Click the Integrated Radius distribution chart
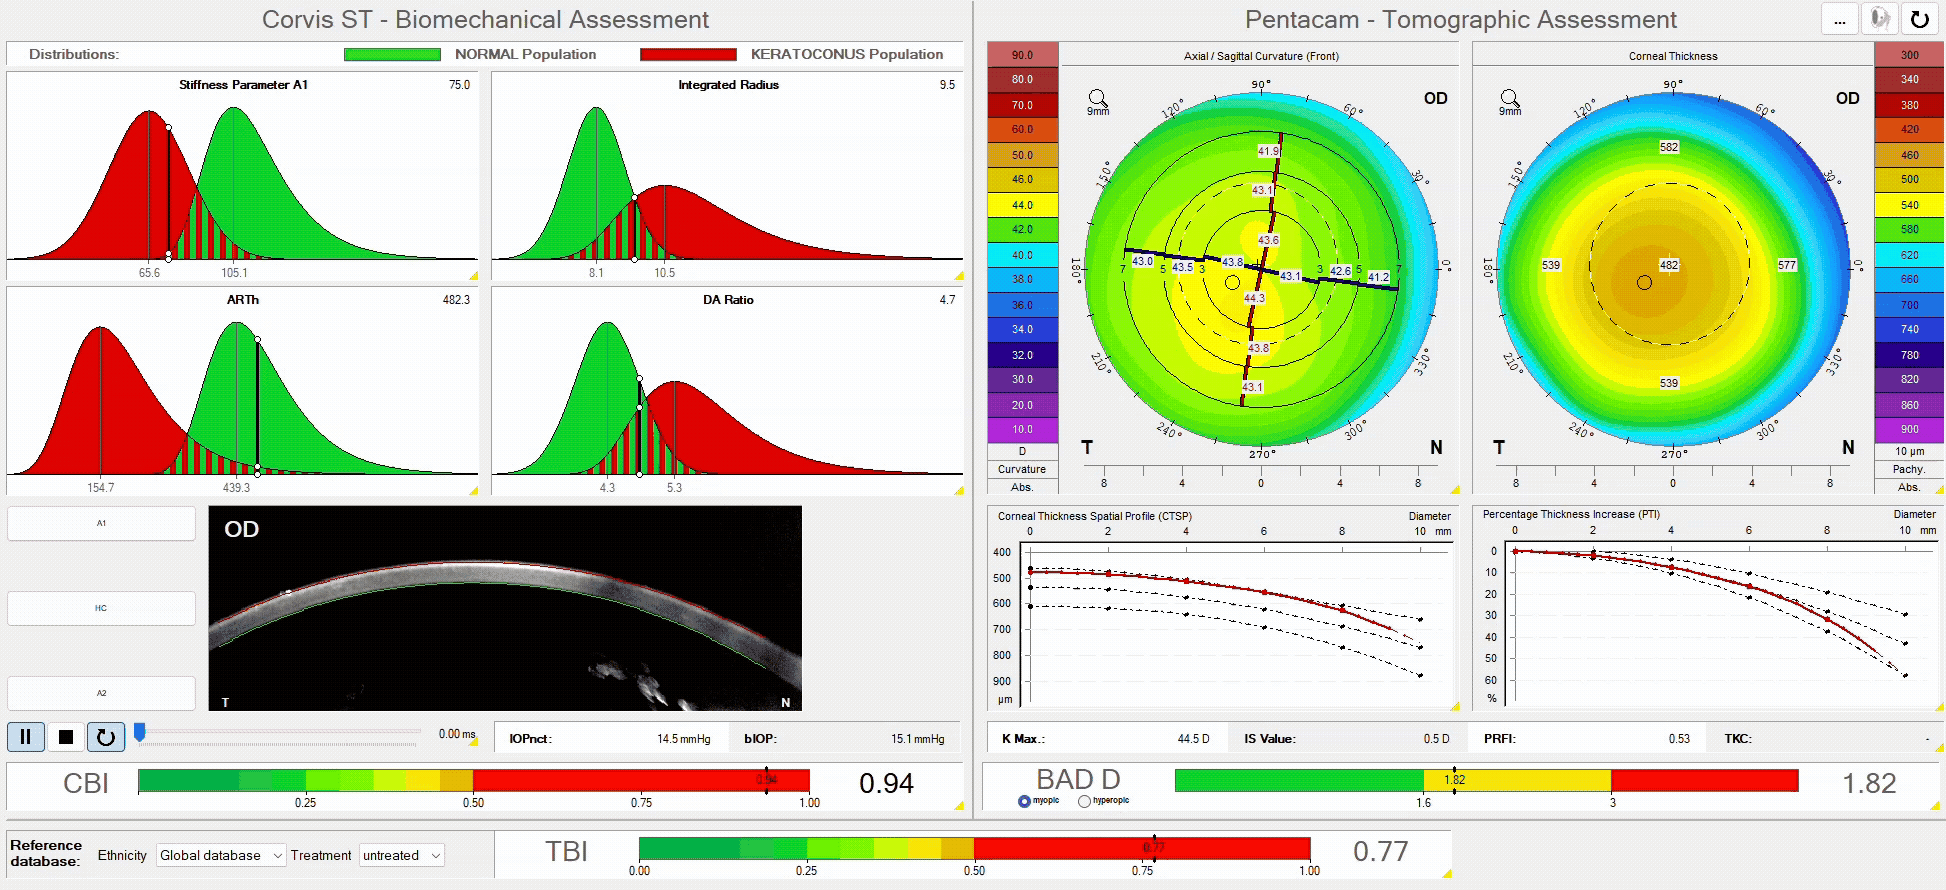1946x890 pixels. [x=727, y=176]
